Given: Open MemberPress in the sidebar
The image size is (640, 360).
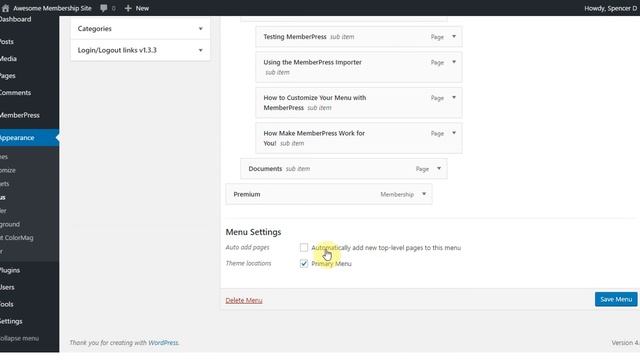Looking at the screenshot, I should (x=20, y=115).
